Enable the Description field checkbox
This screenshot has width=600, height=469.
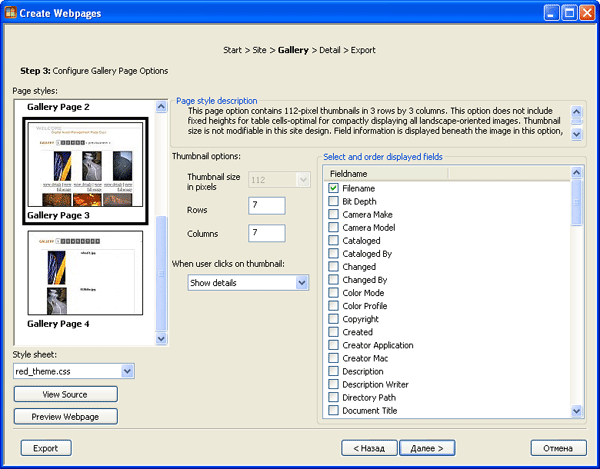(333, 371)
